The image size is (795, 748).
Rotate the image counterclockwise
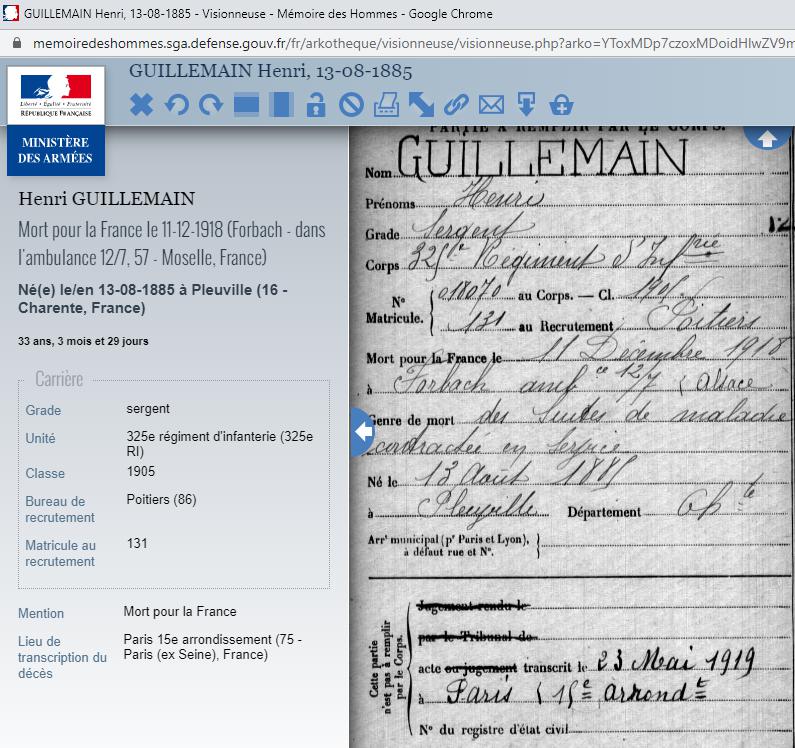tap(176, 105)
